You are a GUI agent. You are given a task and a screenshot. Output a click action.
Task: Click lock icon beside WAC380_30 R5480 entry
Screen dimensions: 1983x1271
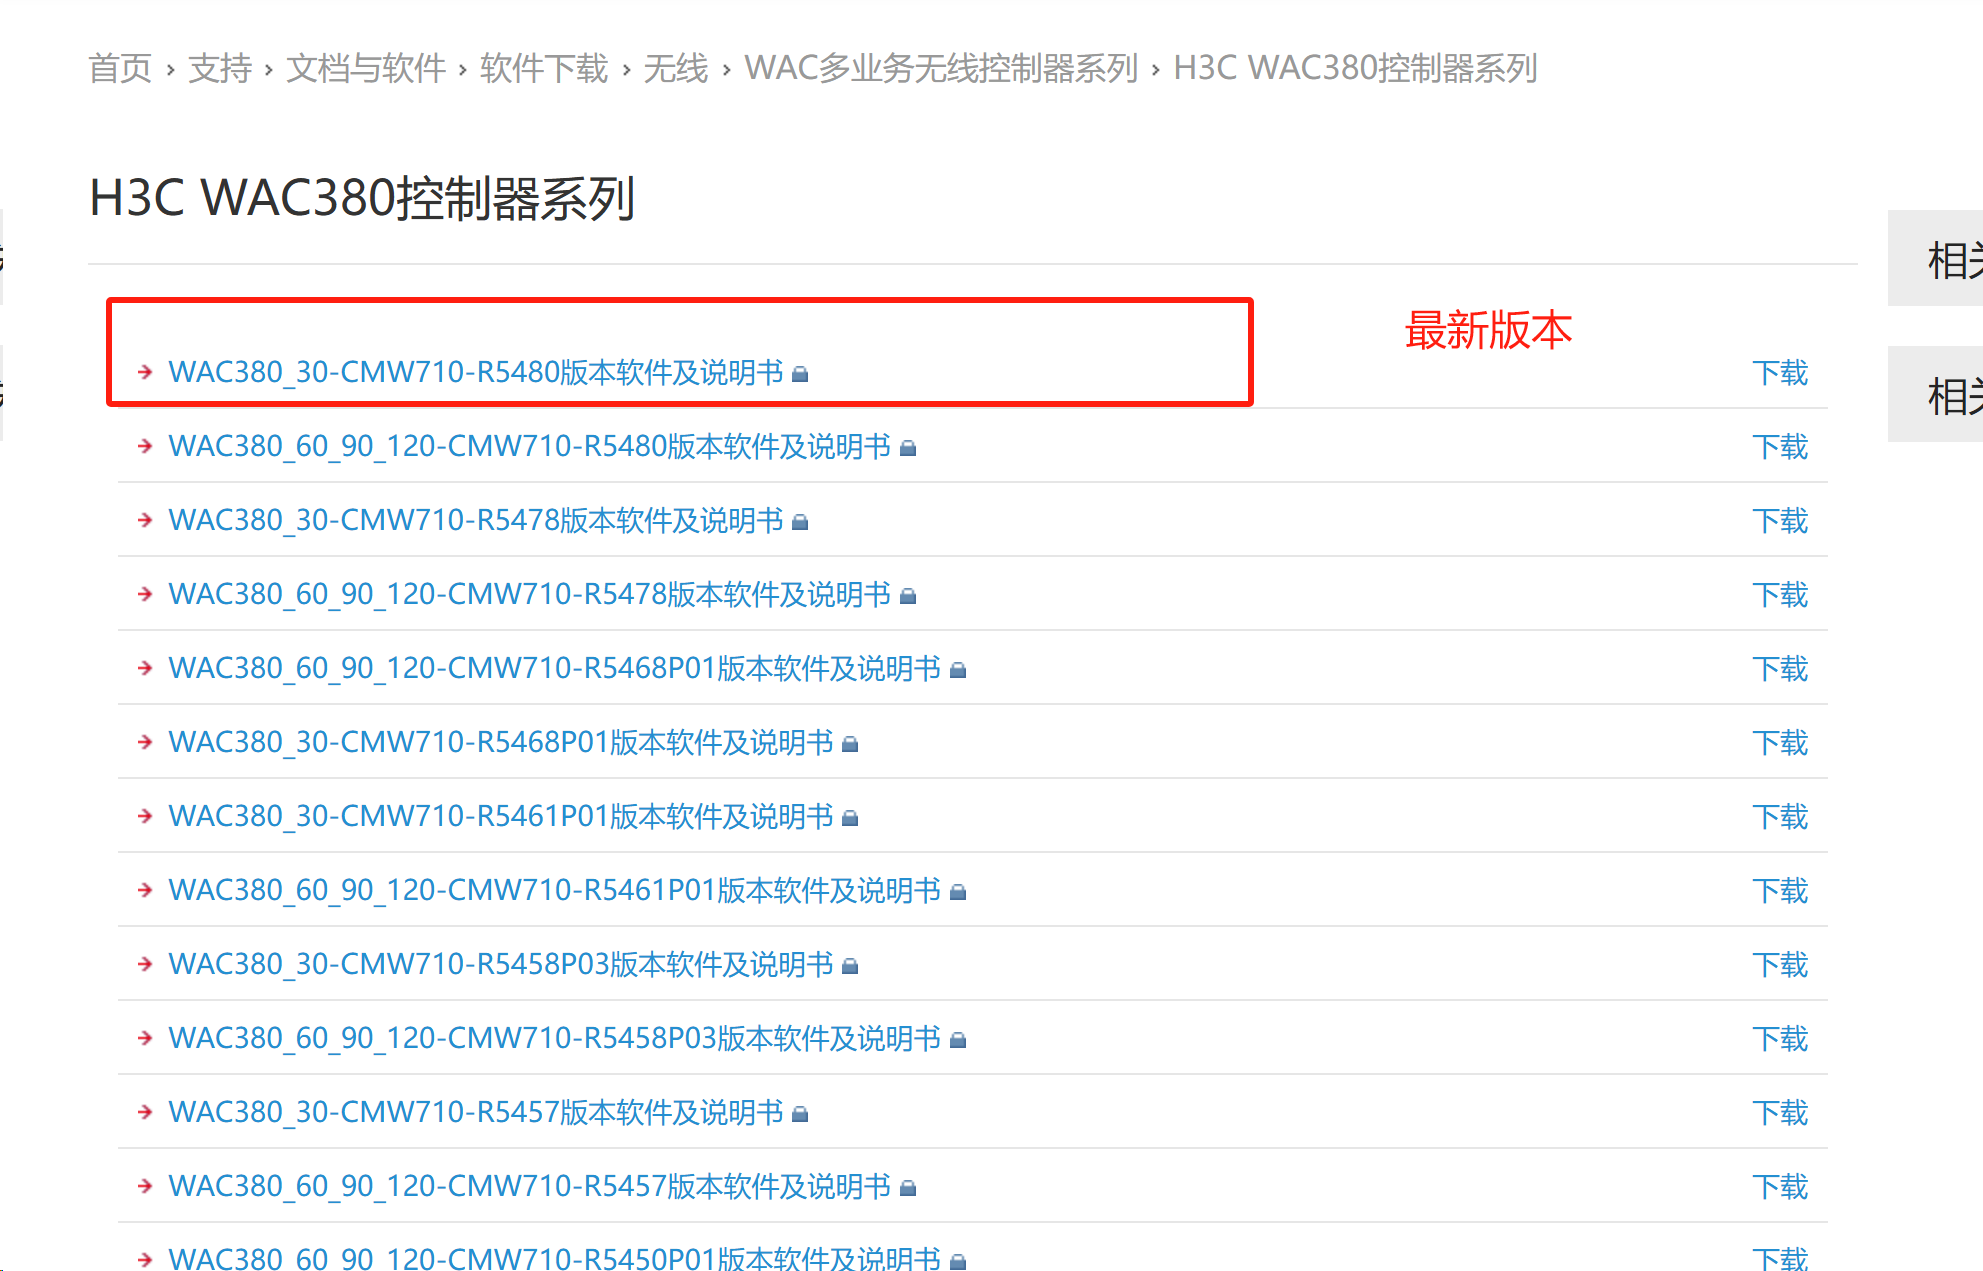(800, 374)
